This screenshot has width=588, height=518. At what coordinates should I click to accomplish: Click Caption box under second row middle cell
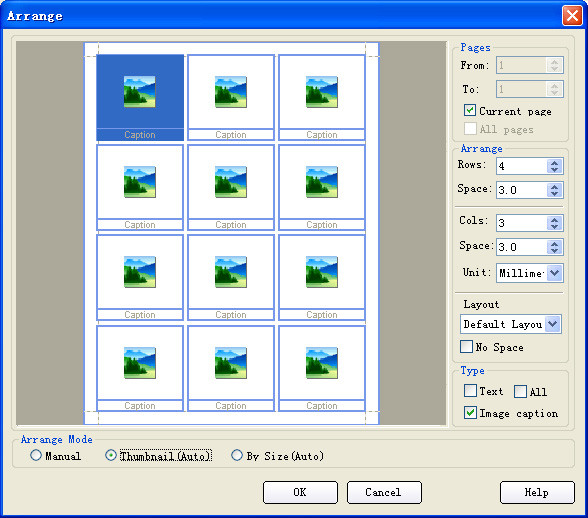(231, 225)
